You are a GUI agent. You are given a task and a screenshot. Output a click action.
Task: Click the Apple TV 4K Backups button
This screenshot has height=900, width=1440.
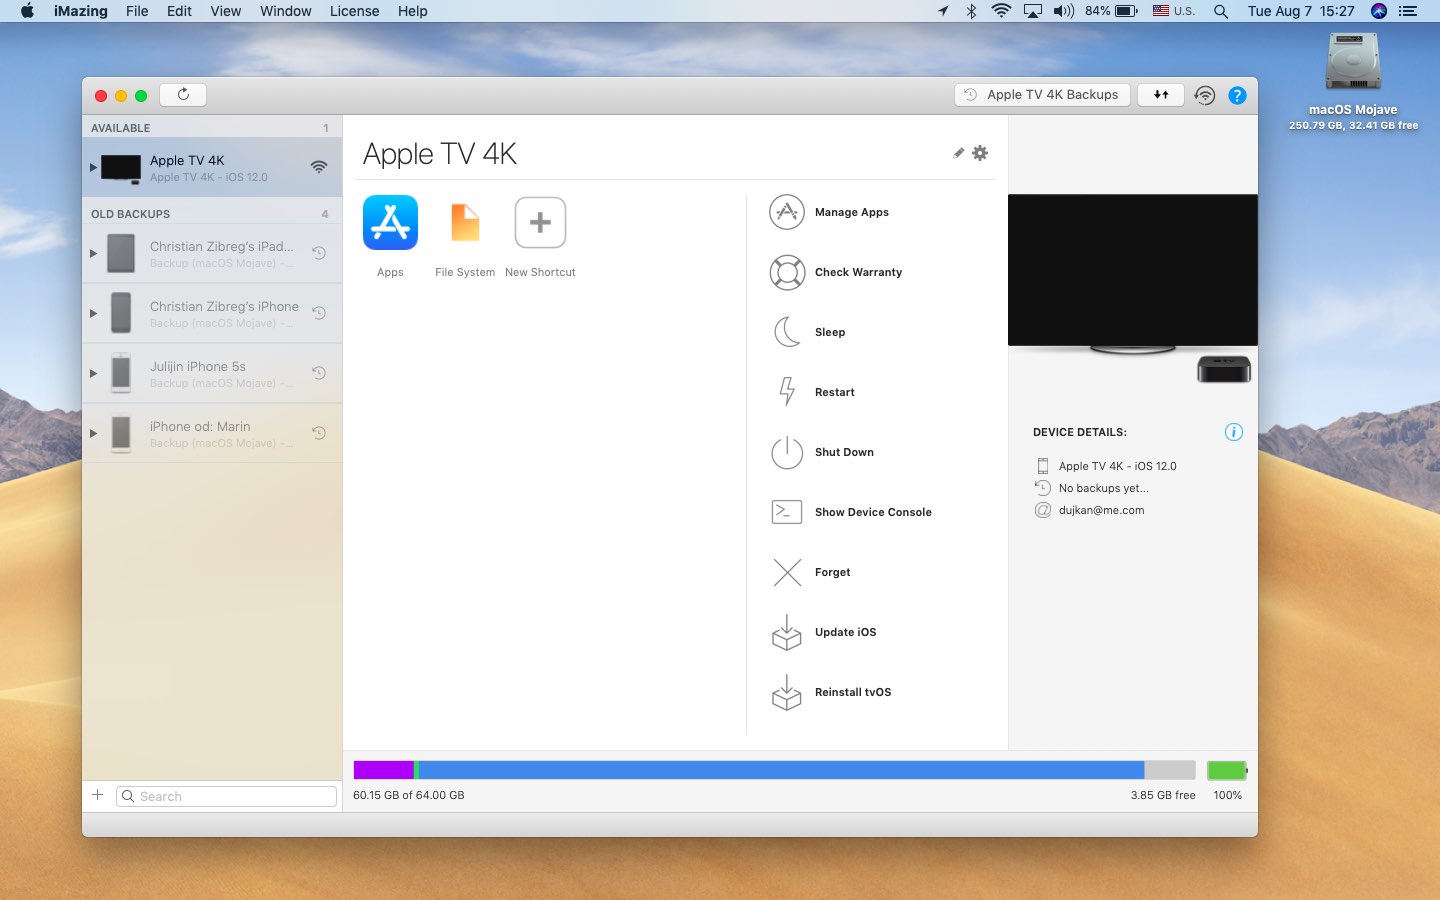pyautogui.click(x=1042, y=95)
